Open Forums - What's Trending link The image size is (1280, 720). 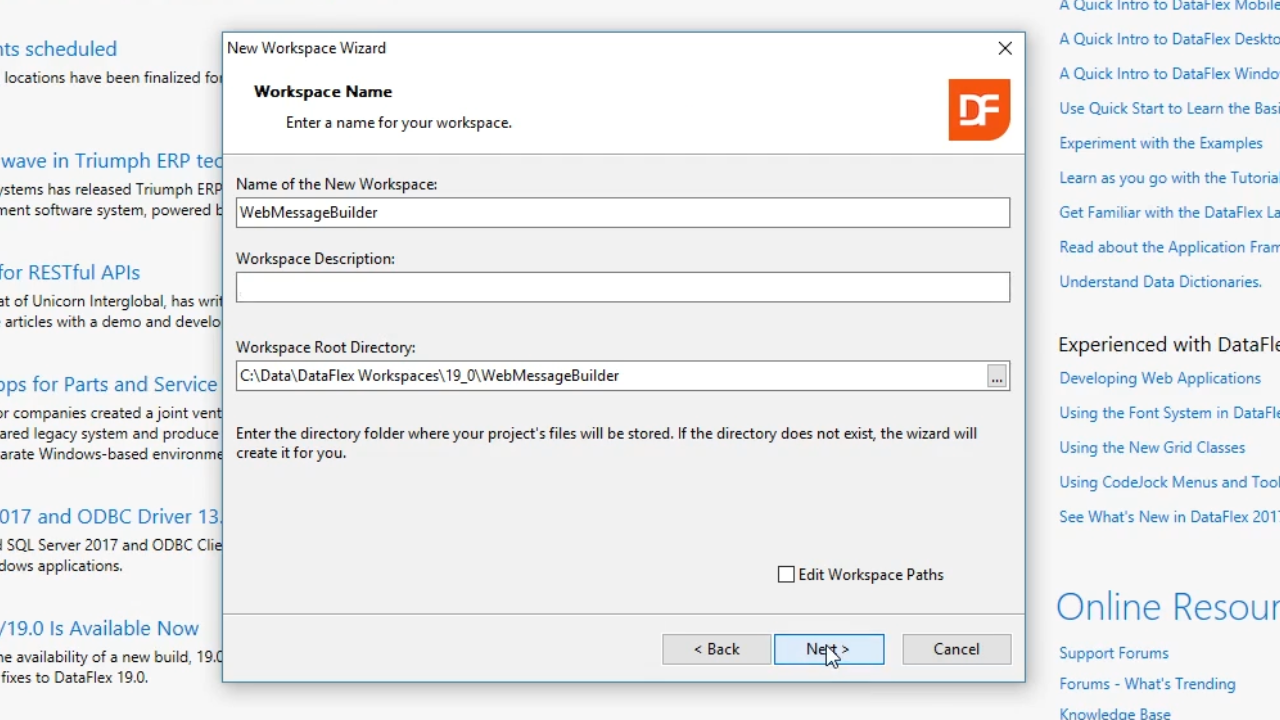point(1147,684)
